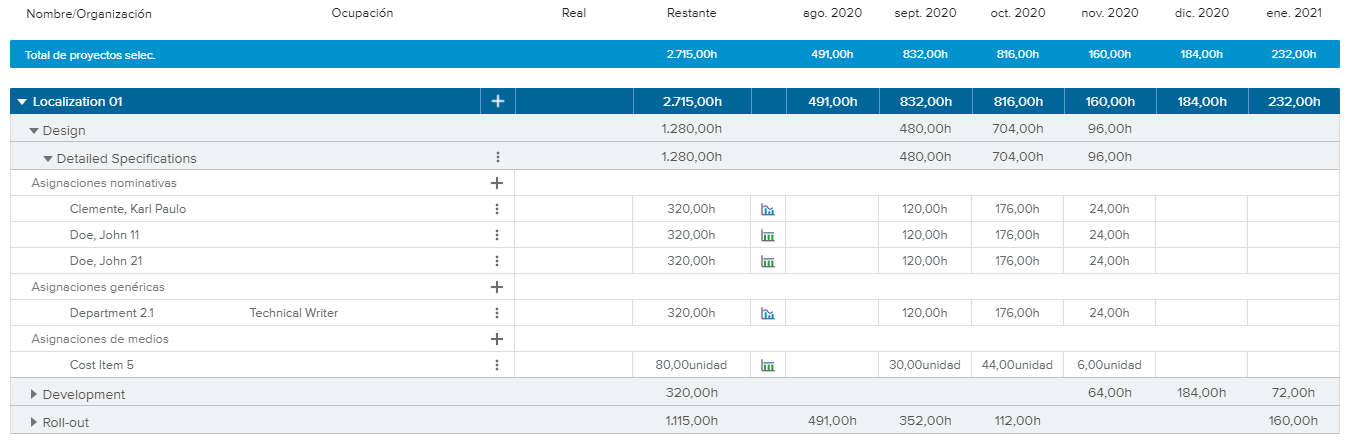Collapse the Localization 01 project

click(x=22, y=102)
